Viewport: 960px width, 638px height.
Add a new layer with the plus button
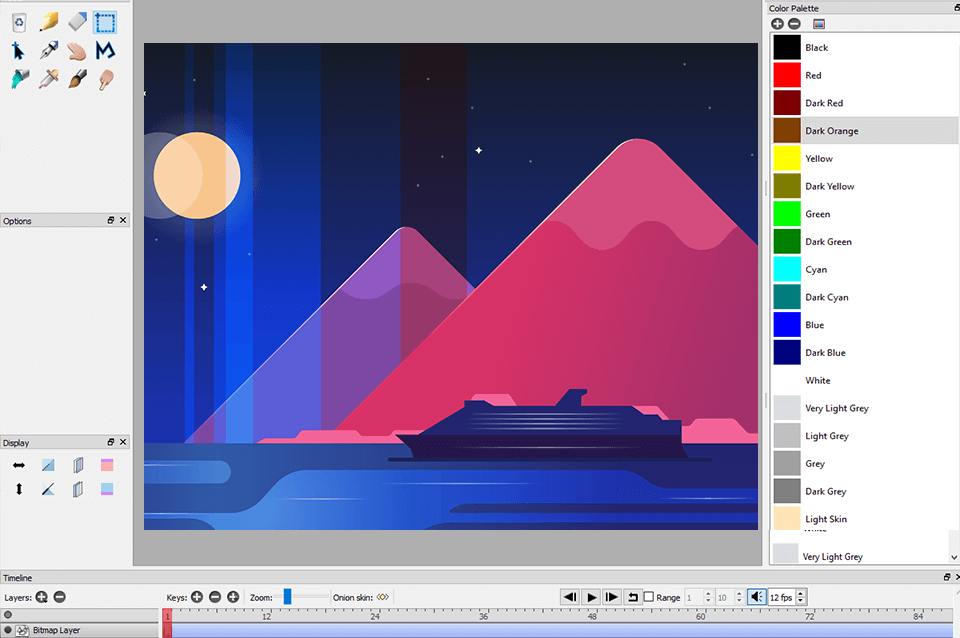pos(42,597)
